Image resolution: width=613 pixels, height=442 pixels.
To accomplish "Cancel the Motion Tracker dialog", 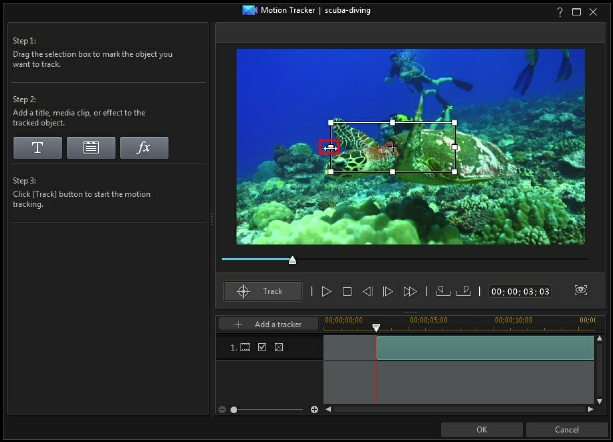I will pos(566,430).
